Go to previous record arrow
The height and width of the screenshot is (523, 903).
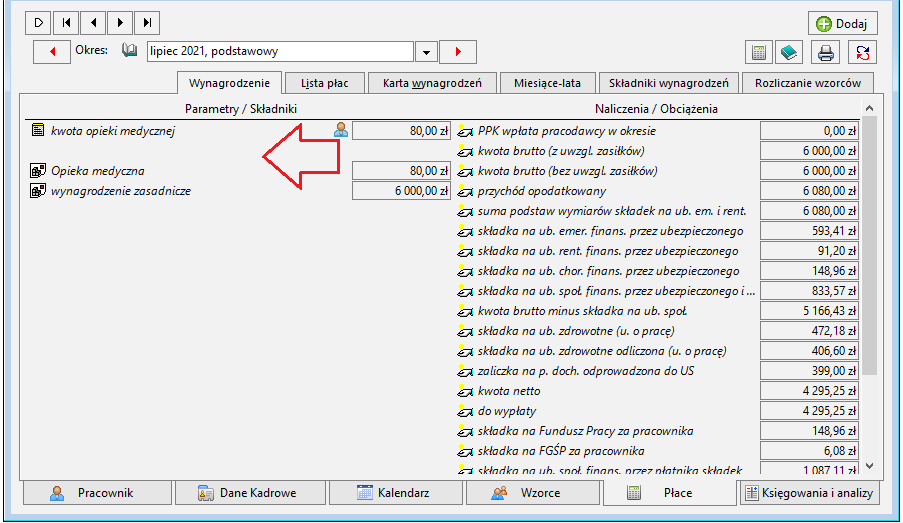click(x=93, y=22)
